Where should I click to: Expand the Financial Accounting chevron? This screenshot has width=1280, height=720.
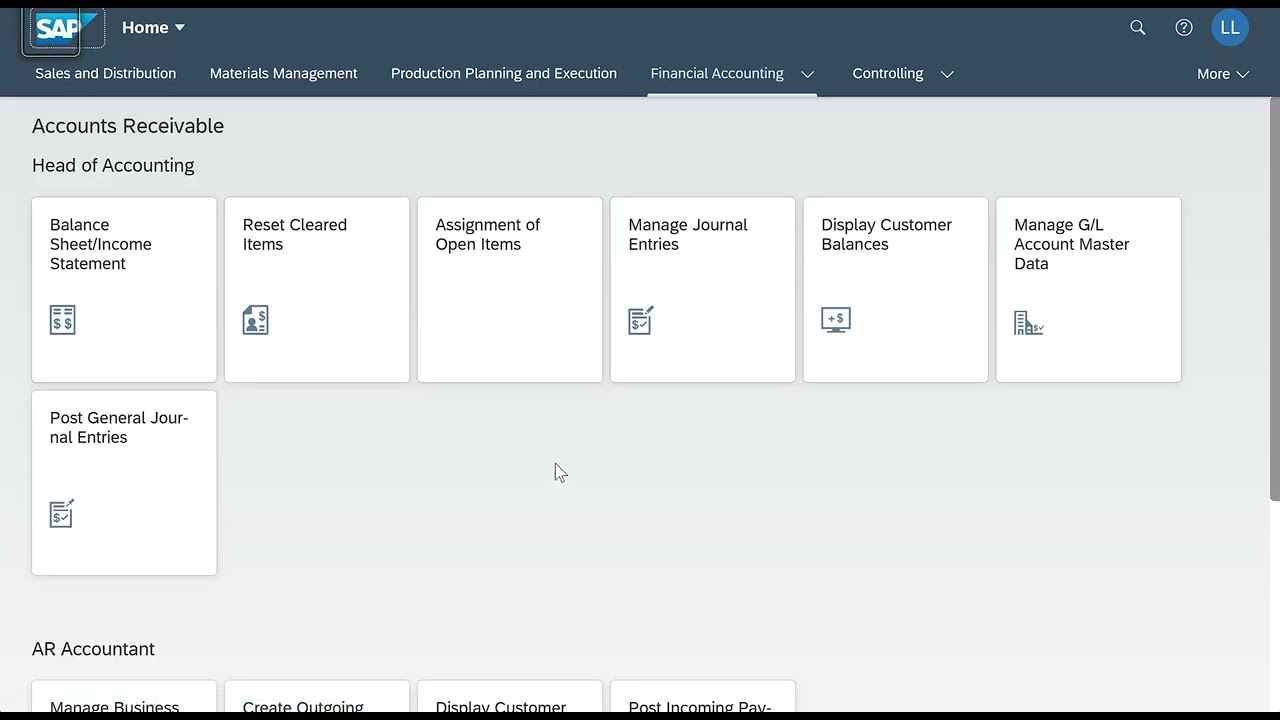pyautogui.click(x=808, y=74)
